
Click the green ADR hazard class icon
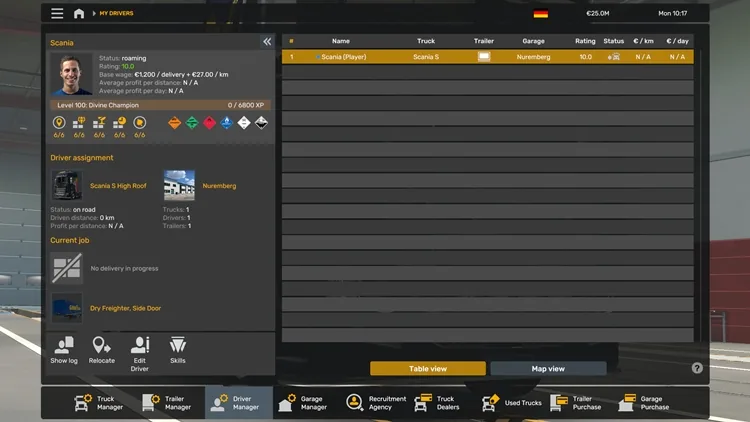192,123
